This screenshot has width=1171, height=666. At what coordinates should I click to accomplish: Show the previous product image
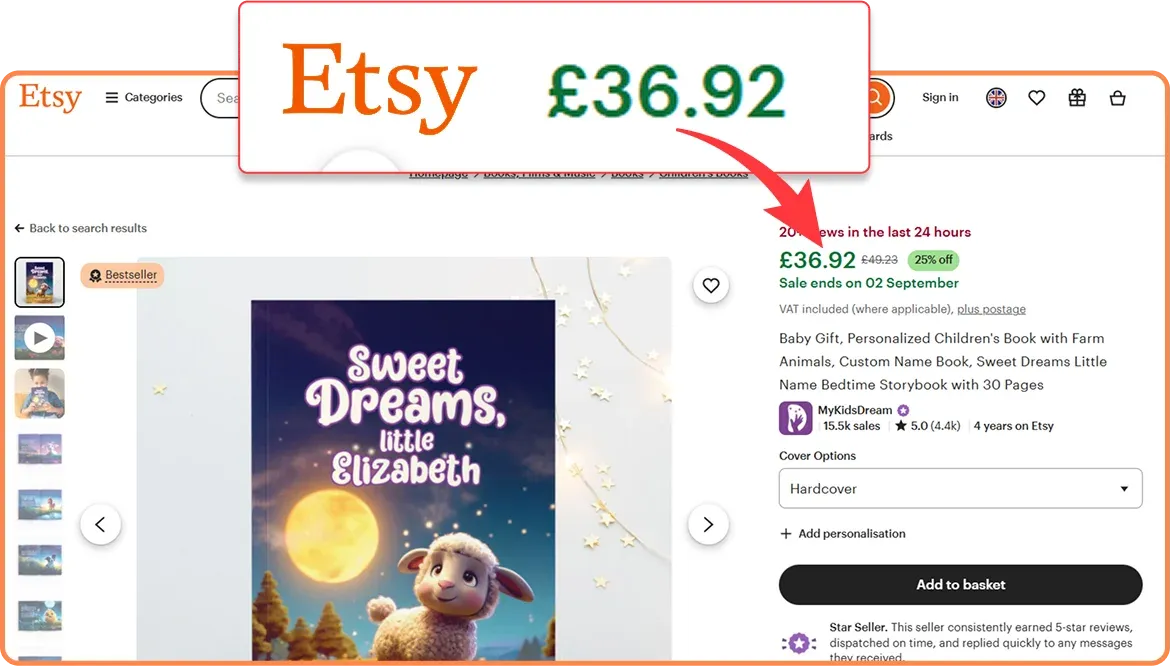pyautogui.click(x=101, y=524)
